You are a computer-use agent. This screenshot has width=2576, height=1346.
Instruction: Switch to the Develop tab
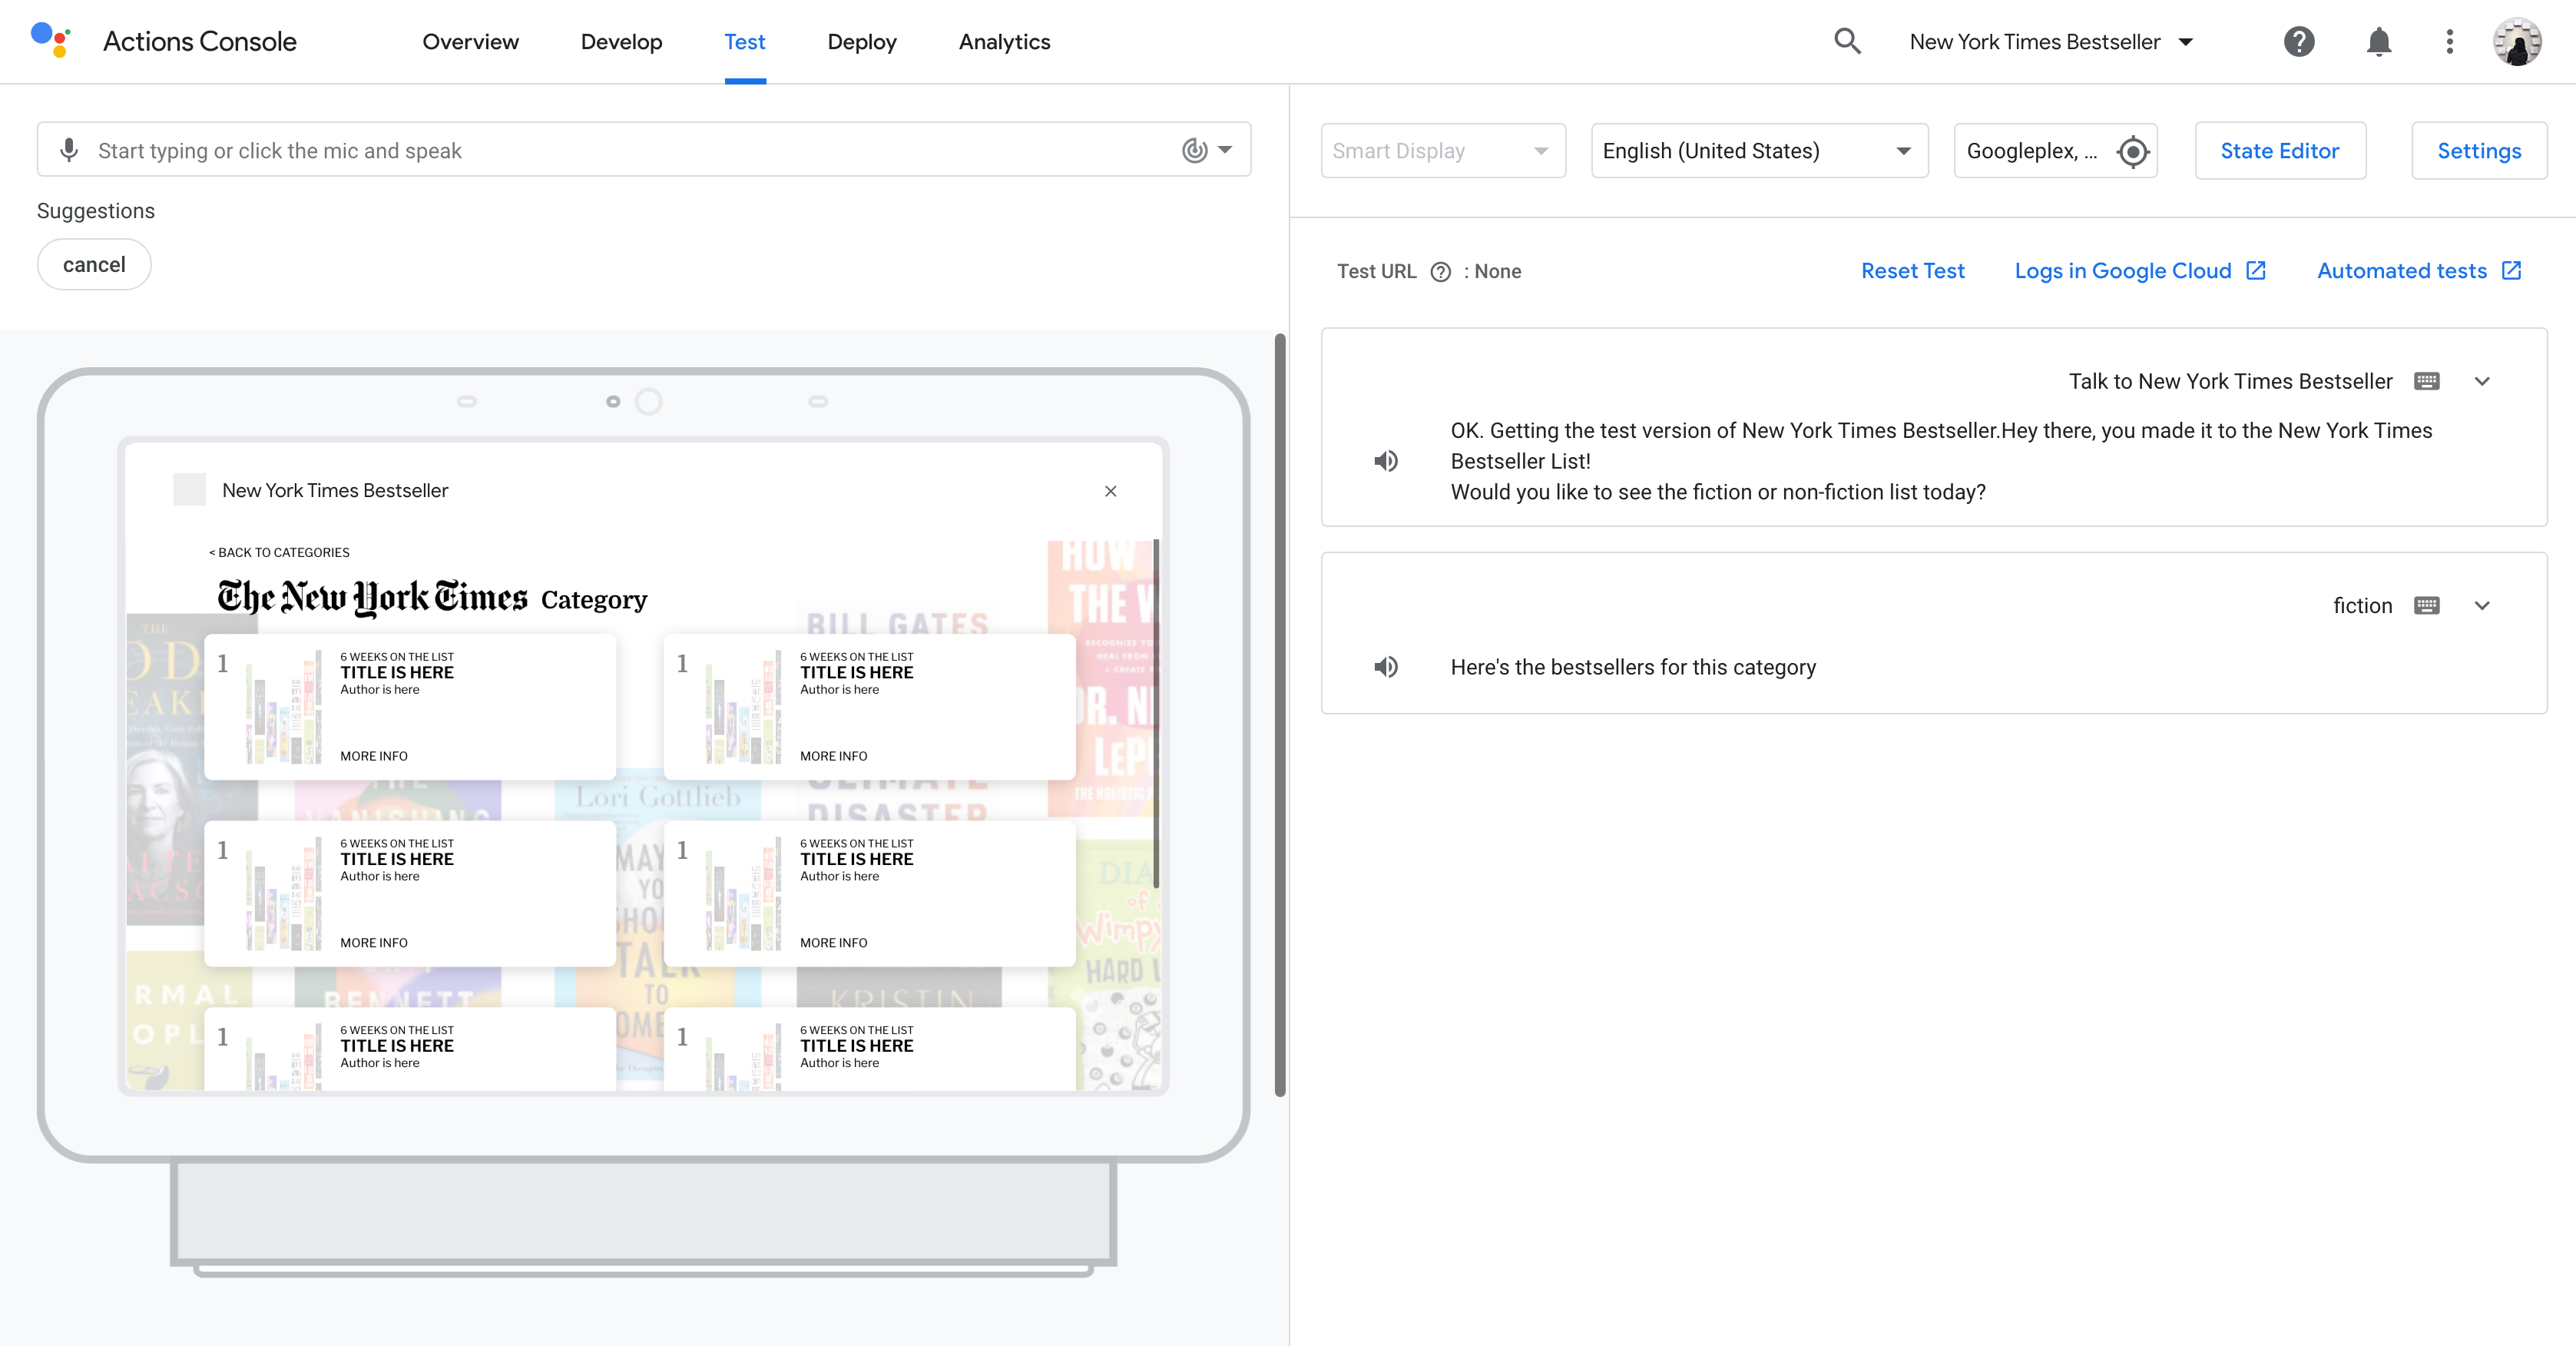(621, 42)
